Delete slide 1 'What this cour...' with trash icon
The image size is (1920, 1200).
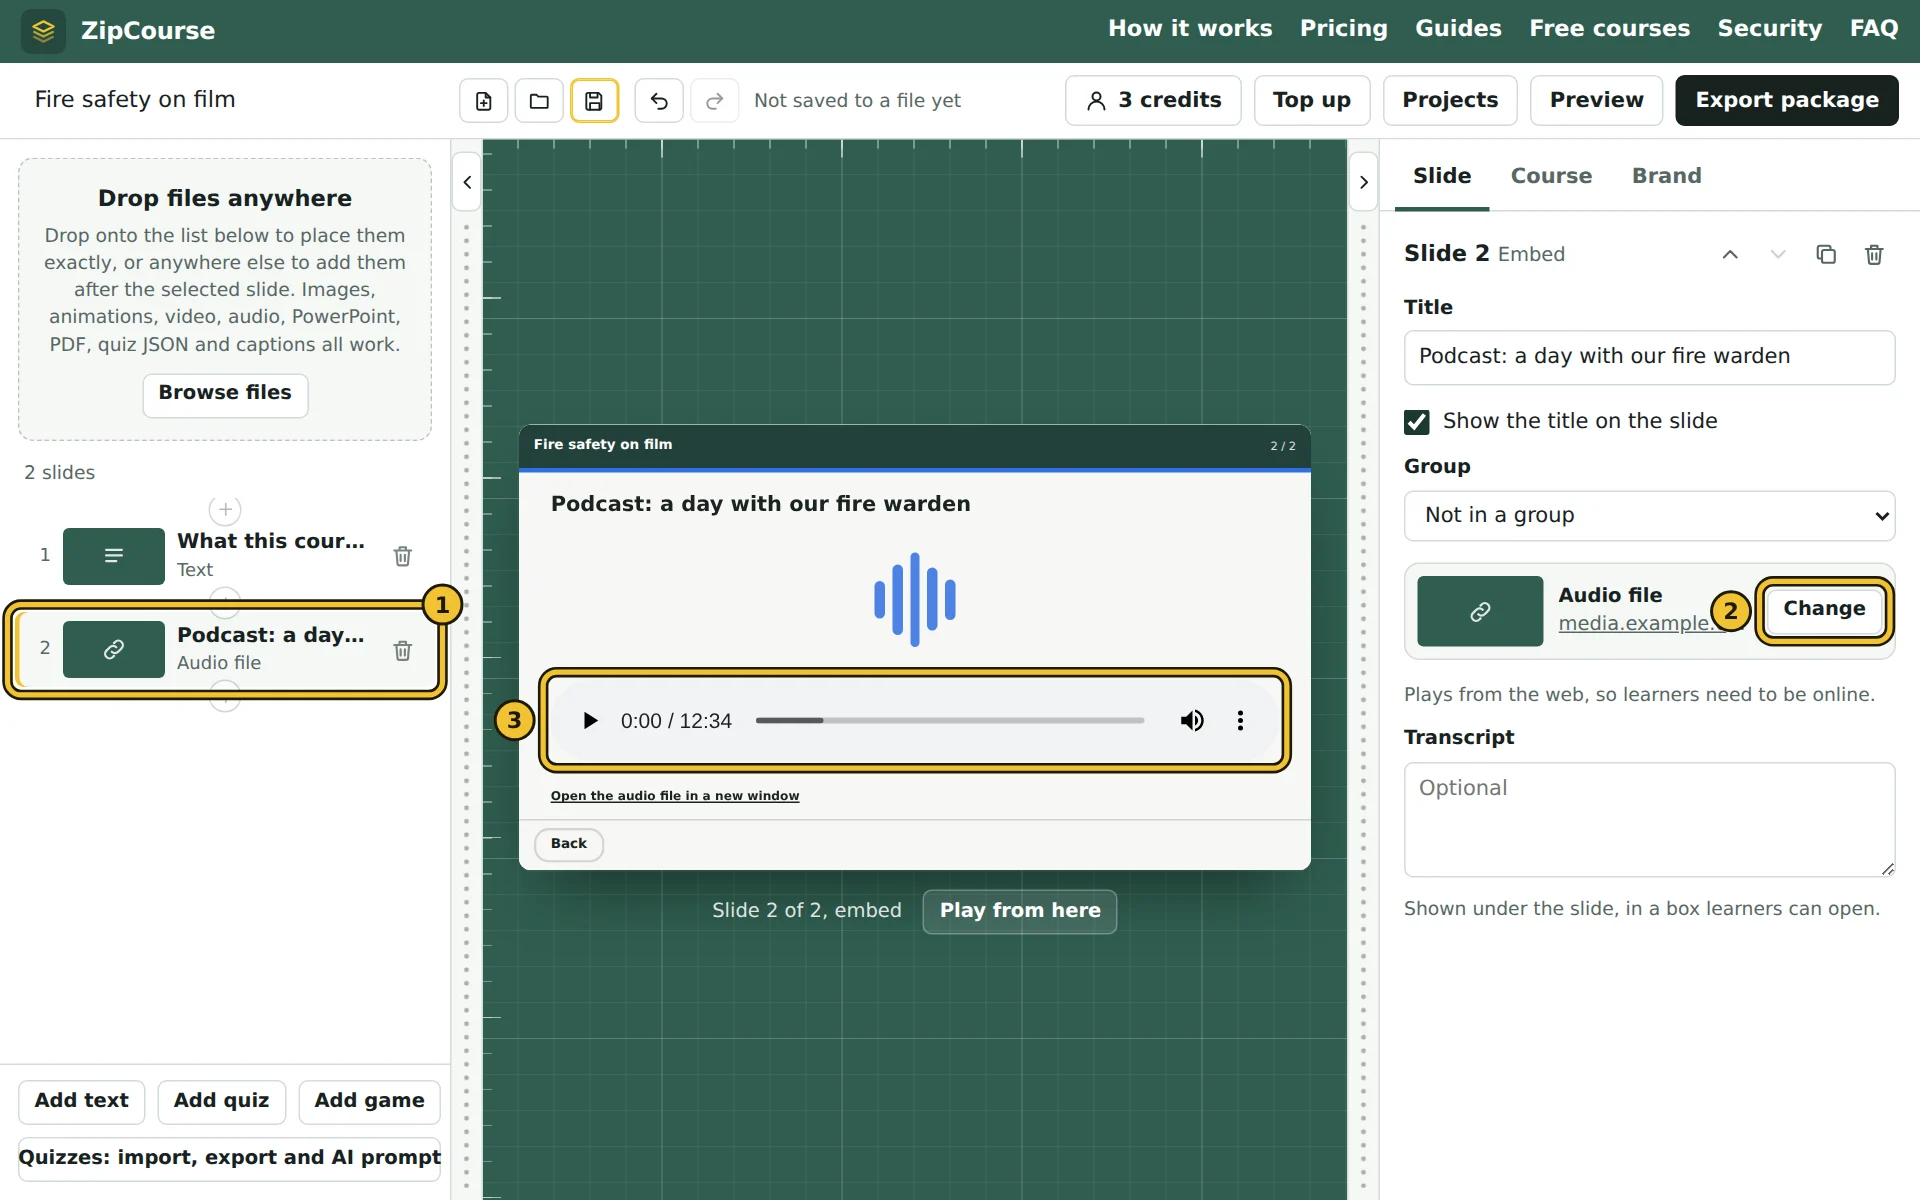click(403, 556)
